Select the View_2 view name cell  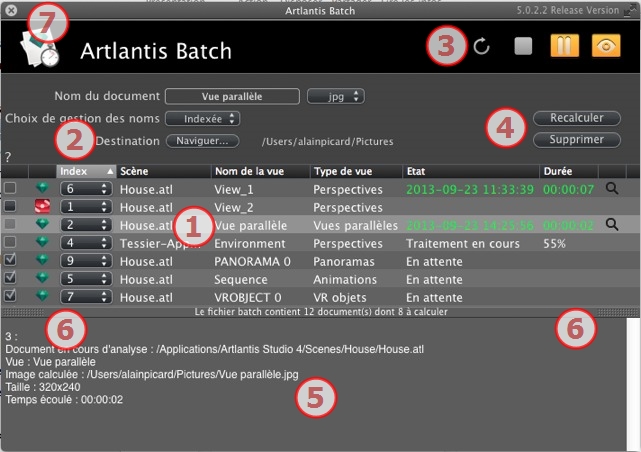[x=233, y=208]
